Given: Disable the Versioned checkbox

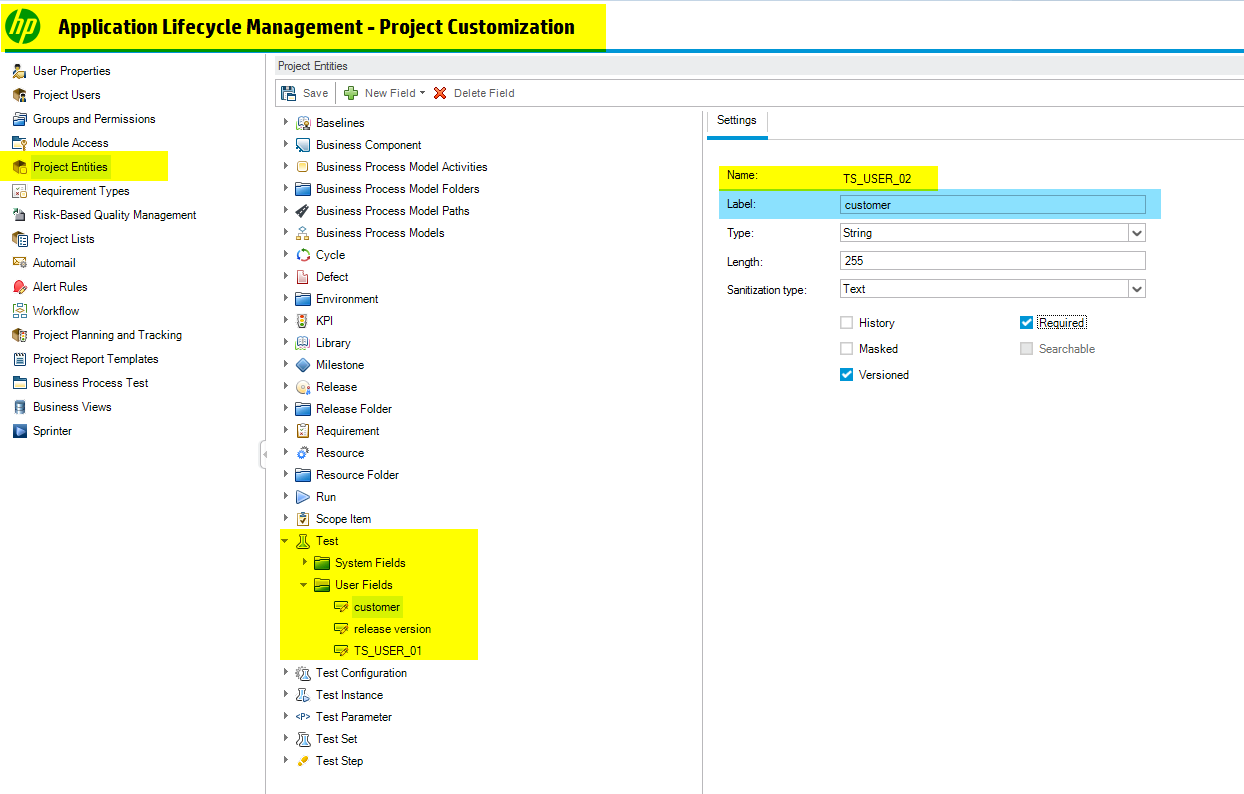Looking at the screenshot, I should point(845,374).
